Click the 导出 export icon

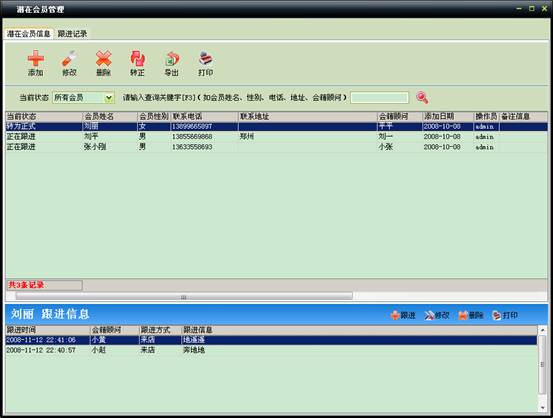pos(172,59)
